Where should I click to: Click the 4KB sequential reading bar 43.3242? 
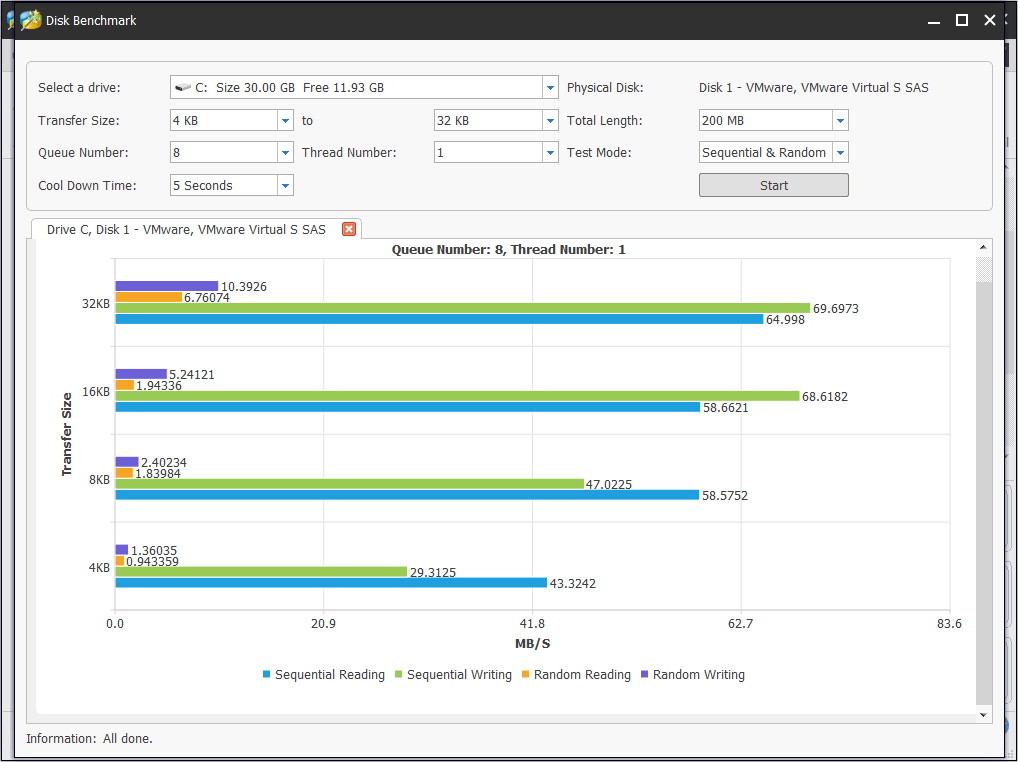331,583
